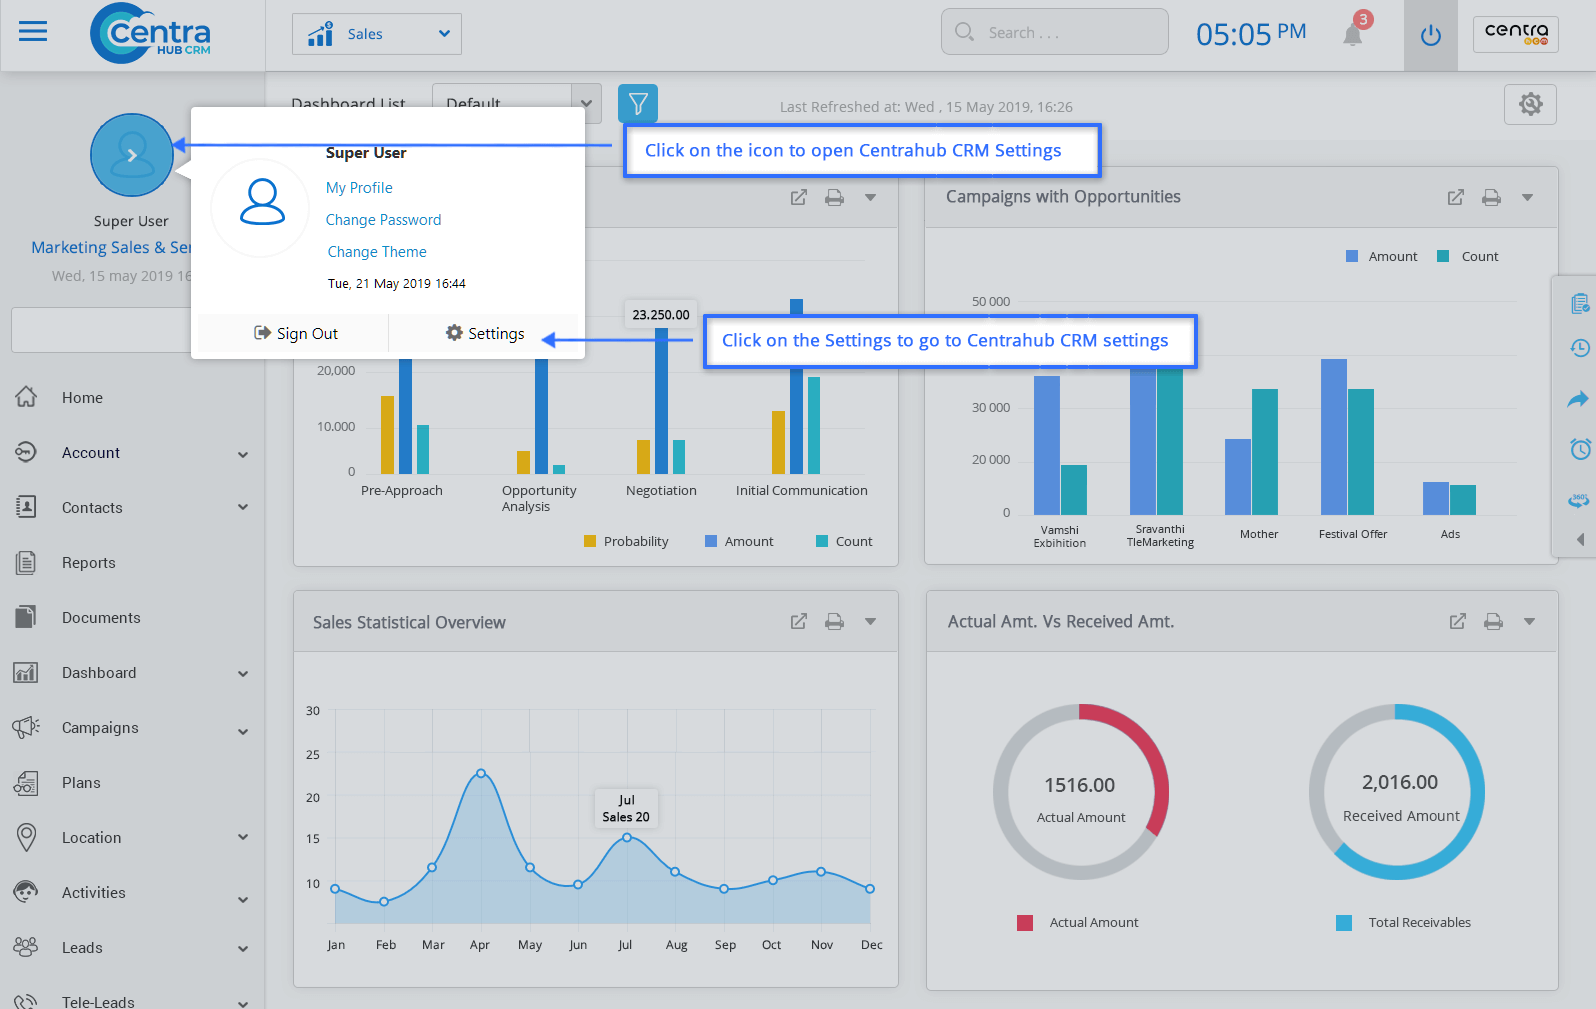Open Actual Amt. Vs Received options arrow
1596x1009 pixels.
(1529, 622)
